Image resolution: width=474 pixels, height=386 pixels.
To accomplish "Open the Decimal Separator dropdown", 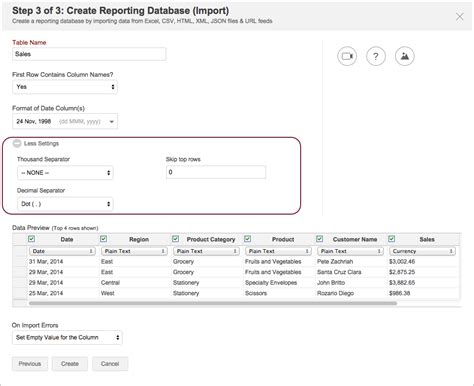I will pos(65,204).
